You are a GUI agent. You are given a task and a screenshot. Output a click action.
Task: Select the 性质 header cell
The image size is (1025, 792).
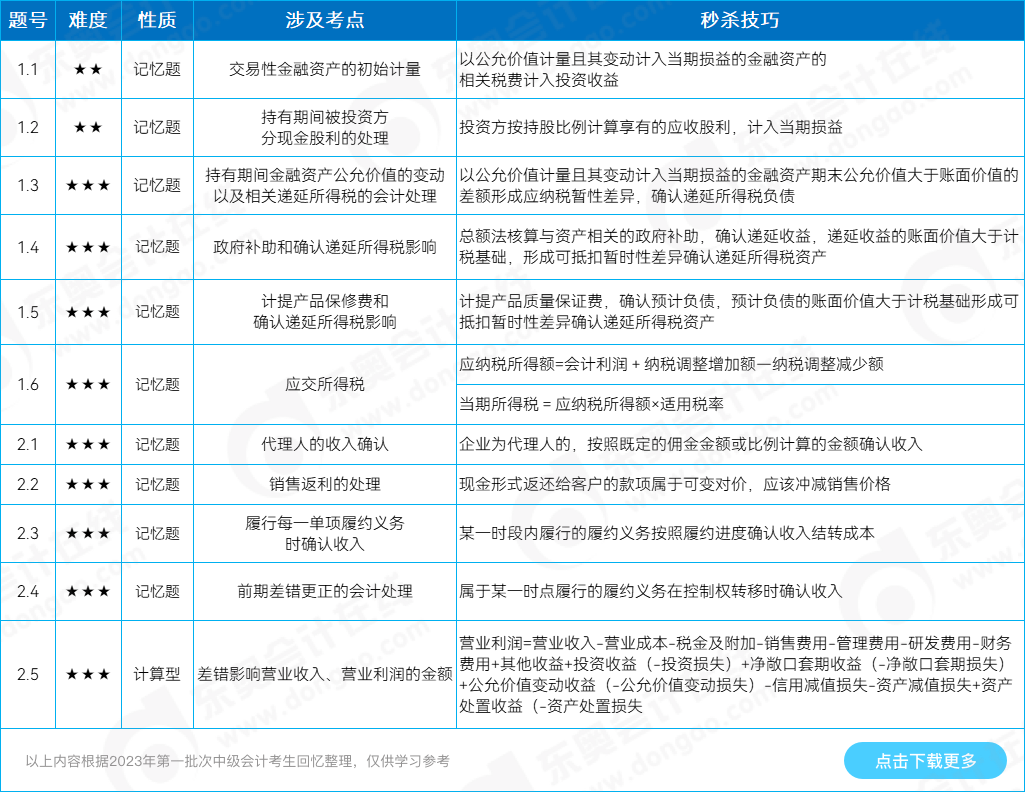(x=156, y=19)
